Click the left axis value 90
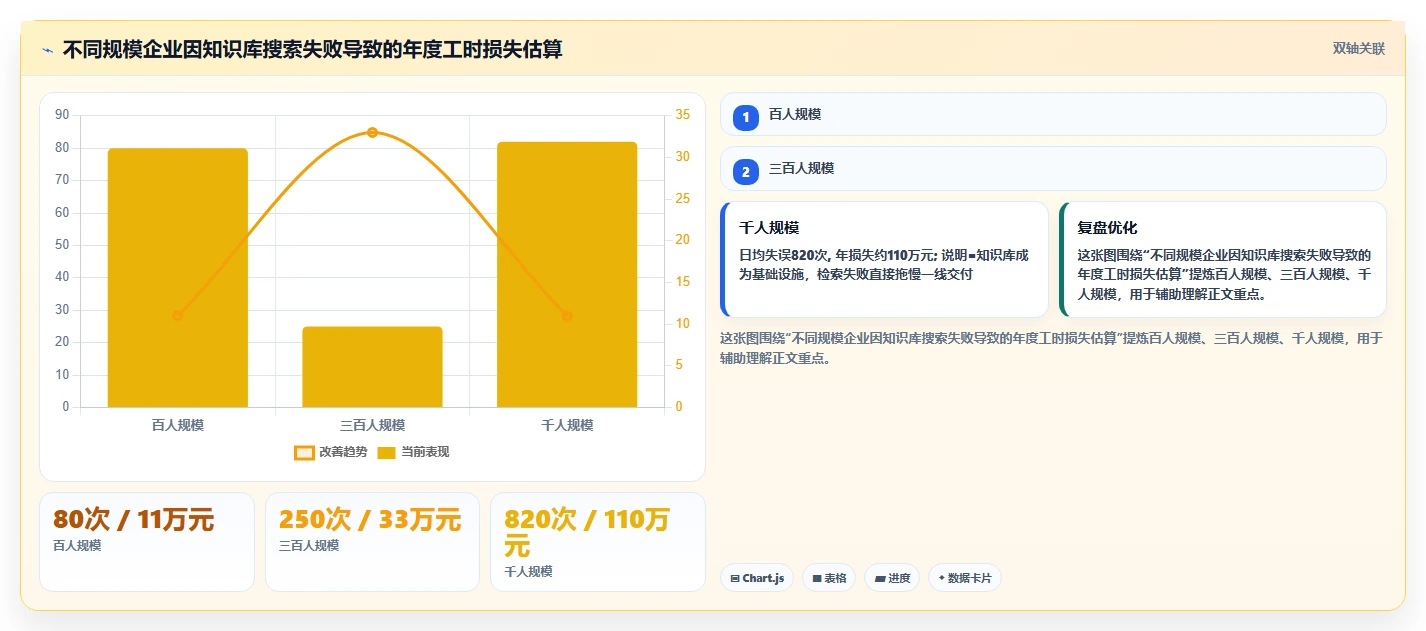The height and width of the screenshot is (631, 1426). [x=62, y=115]
